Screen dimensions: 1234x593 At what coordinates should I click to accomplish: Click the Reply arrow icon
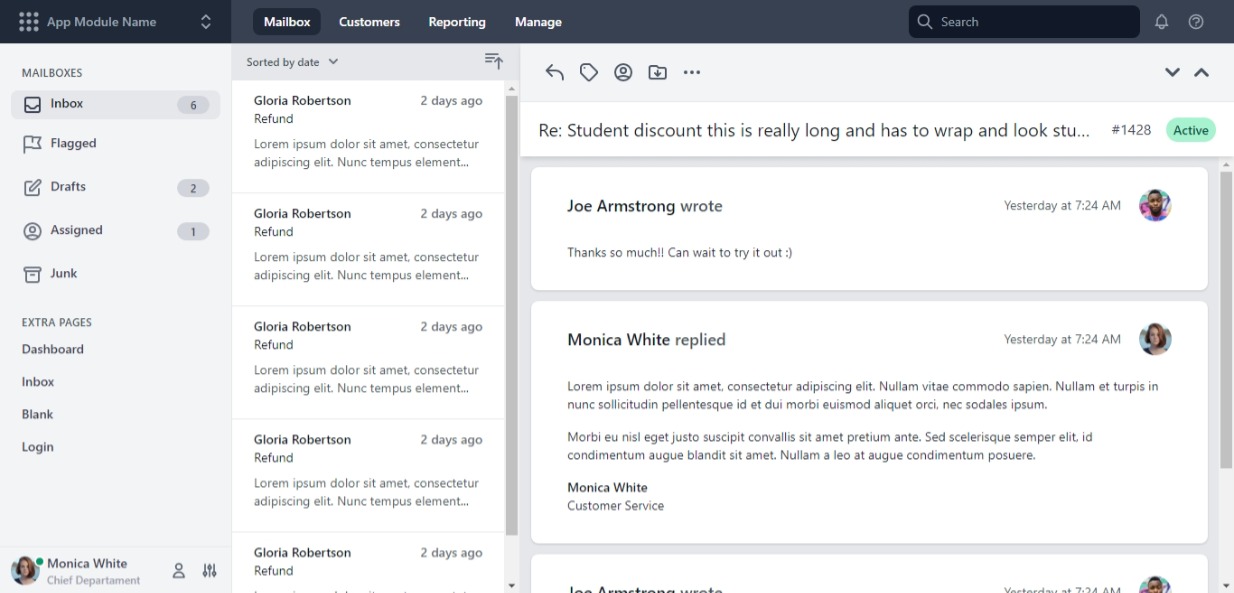click(555, 72)
